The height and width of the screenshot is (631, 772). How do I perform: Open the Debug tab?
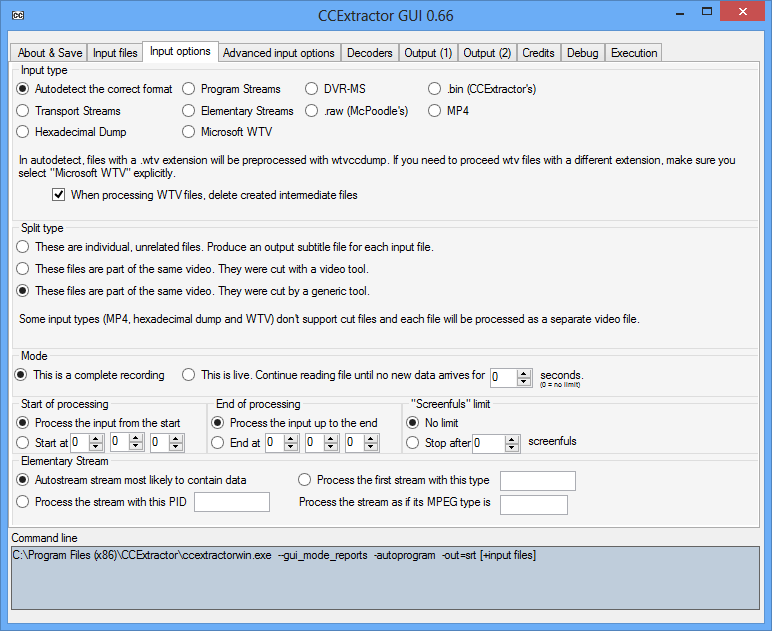582,53
